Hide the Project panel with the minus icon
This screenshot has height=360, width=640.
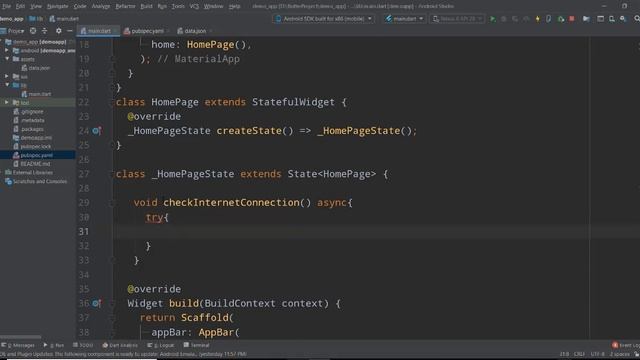pos(70,31)
